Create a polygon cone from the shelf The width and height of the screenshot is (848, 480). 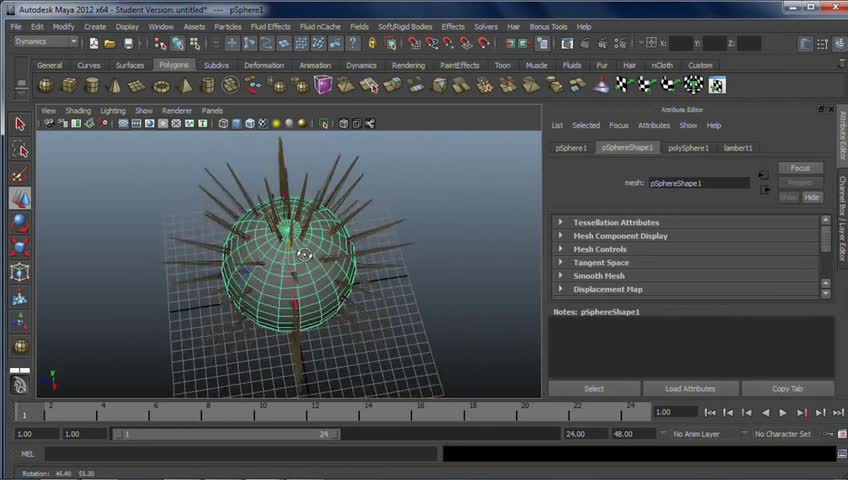pyautogui.click(x=115, y=86)
